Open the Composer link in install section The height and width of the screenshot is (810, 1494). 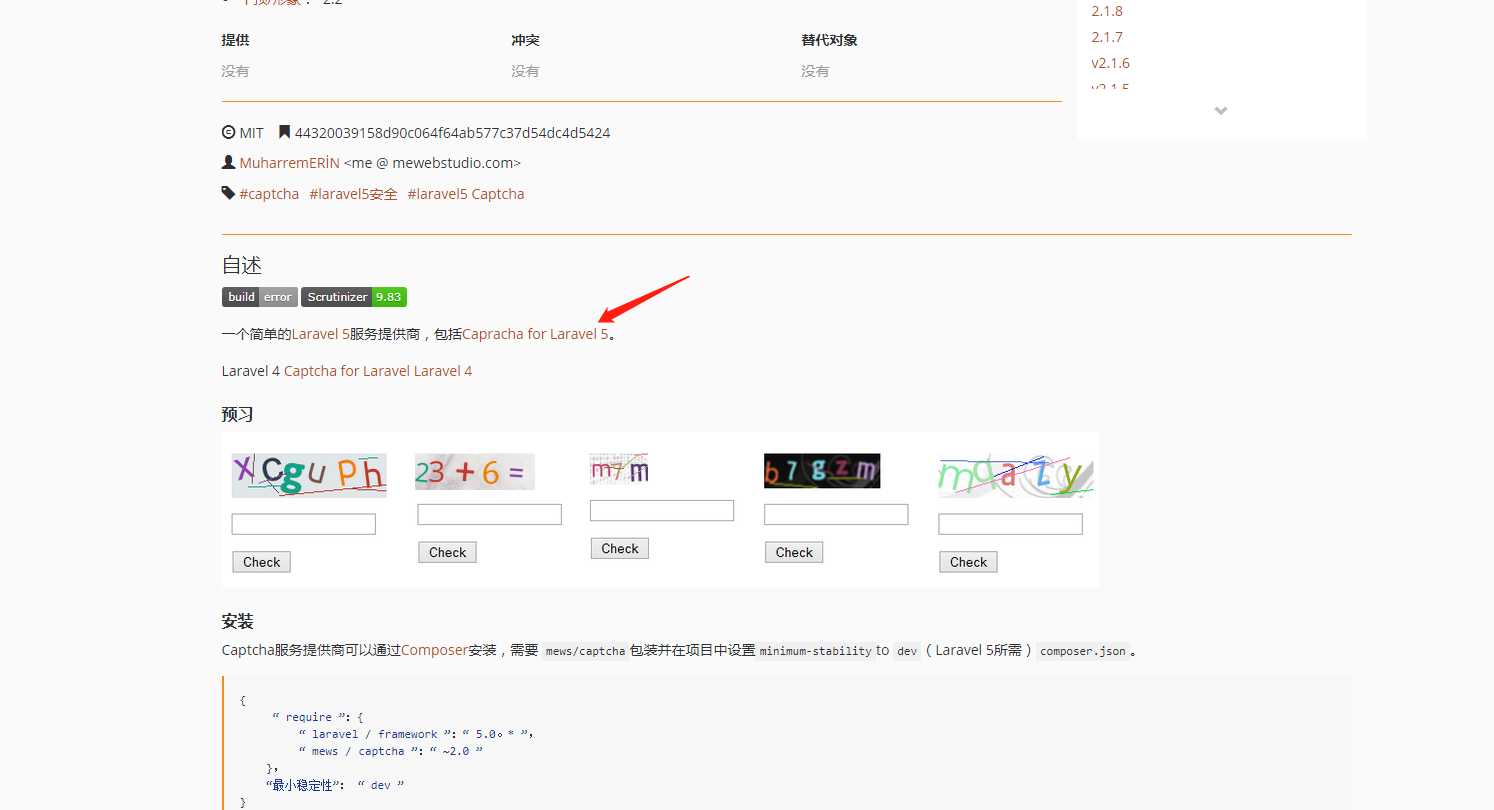[x=434, y=650]
